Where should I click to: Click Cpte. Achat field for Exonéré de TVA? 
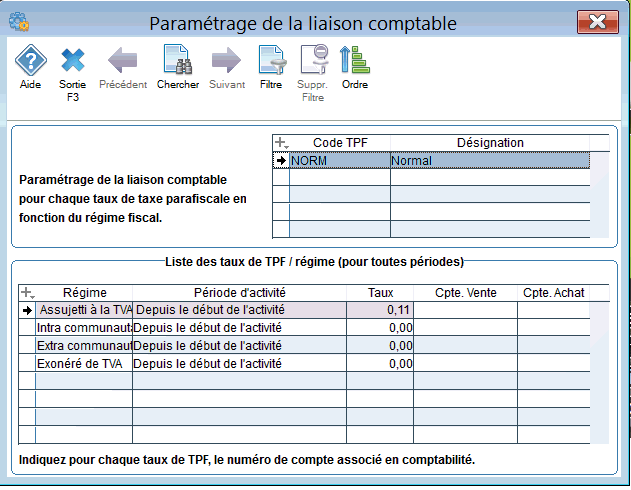[x=554, y=364]
